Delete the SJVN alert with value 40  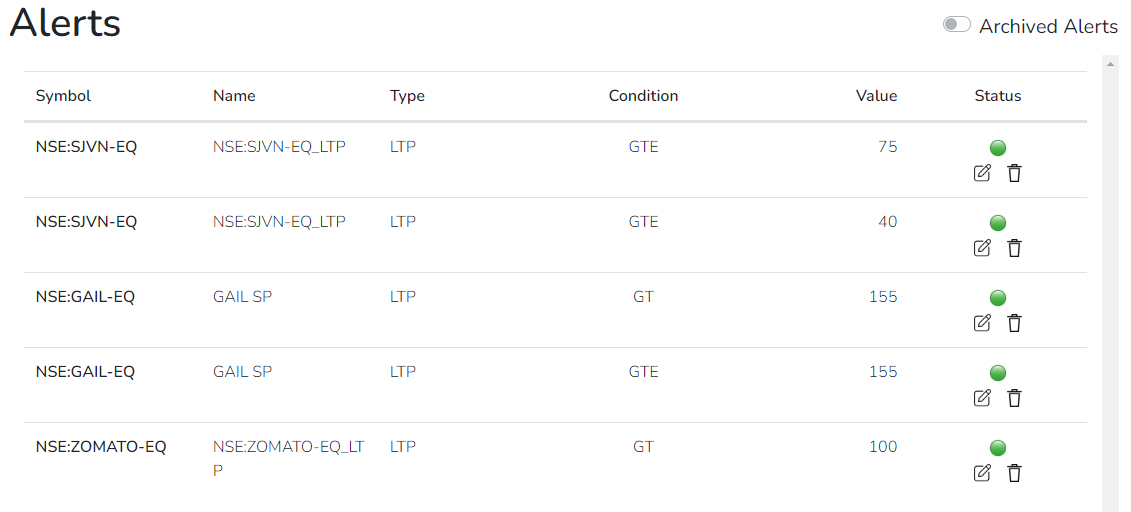(1014, 248)
